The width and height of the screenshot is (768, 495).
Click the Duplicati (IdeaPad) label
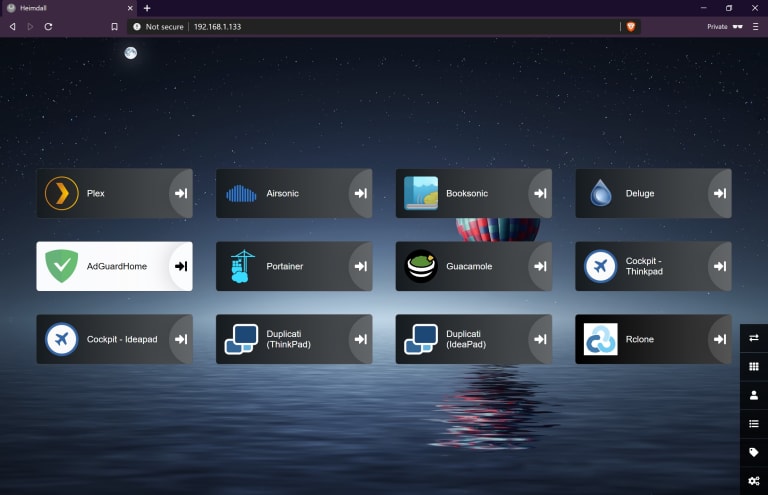466,339
